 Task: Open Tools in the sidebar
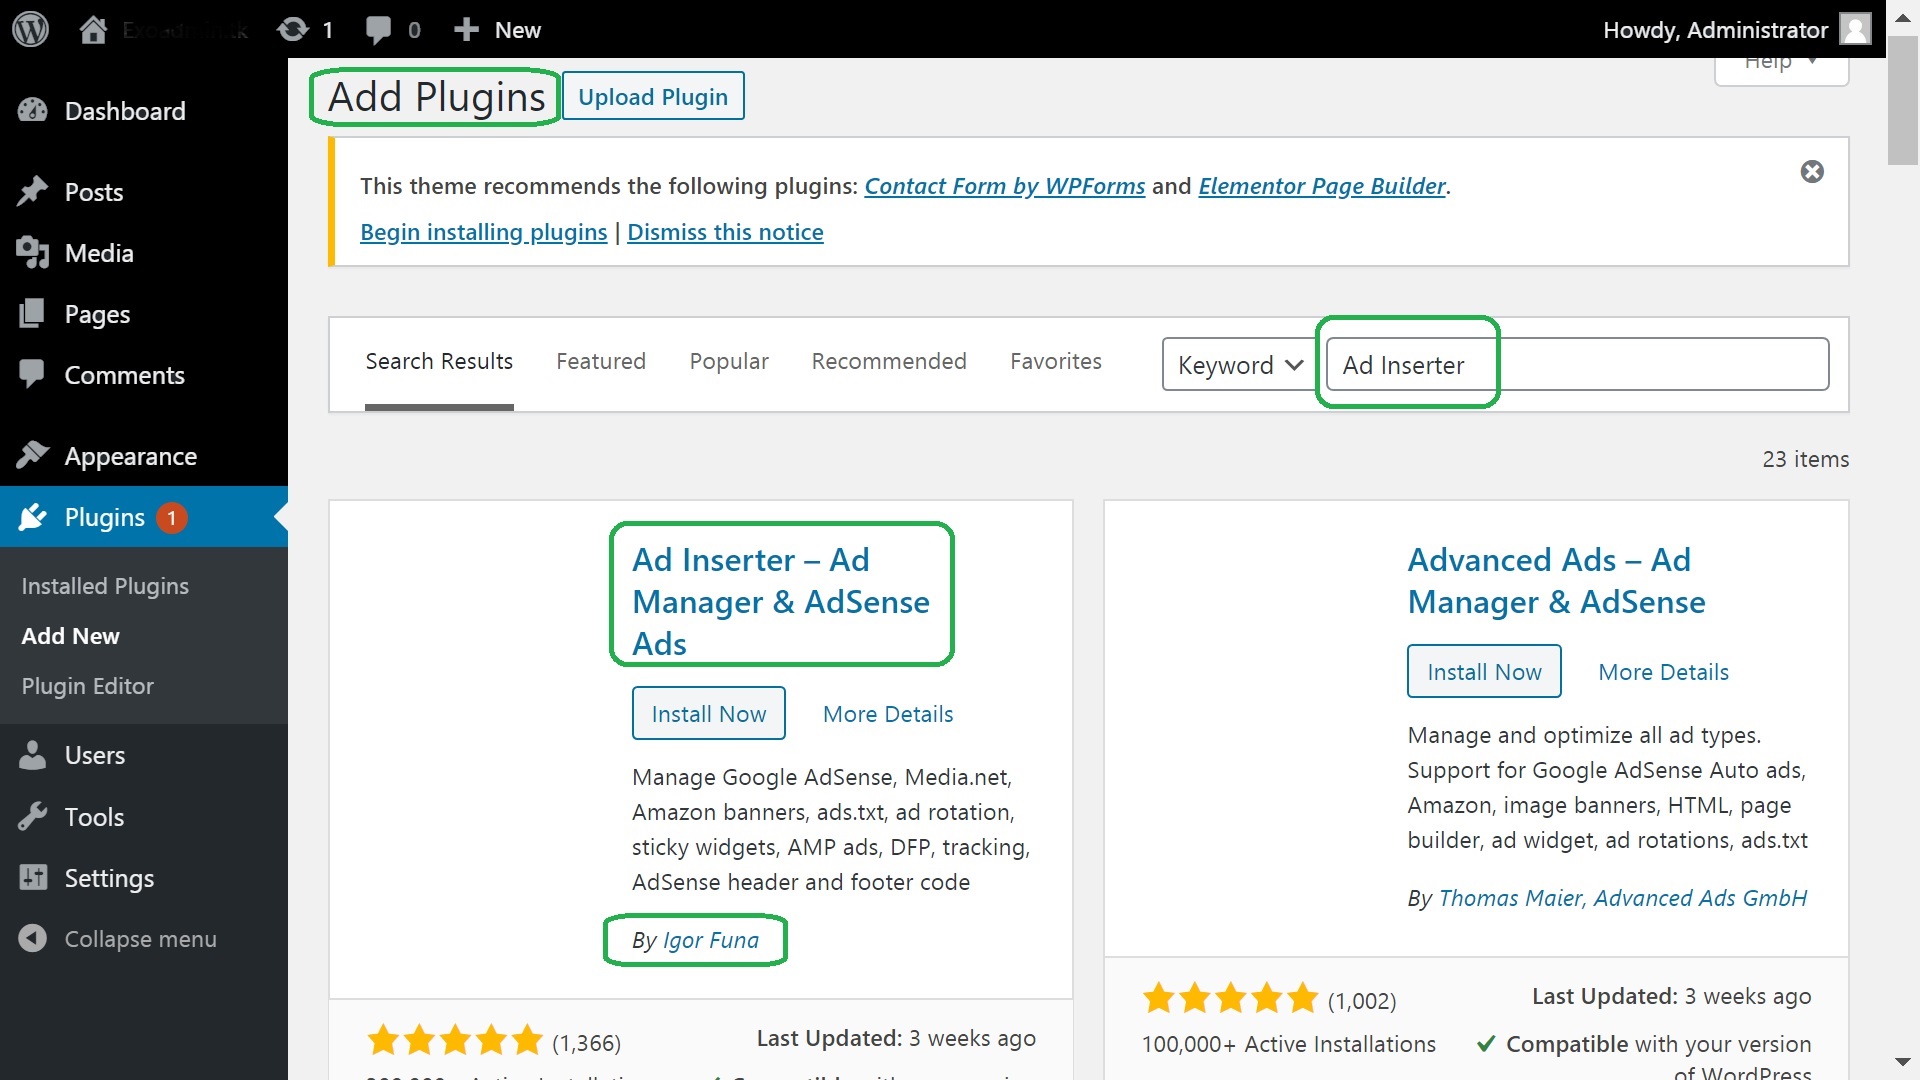click(x=95, y=817)
